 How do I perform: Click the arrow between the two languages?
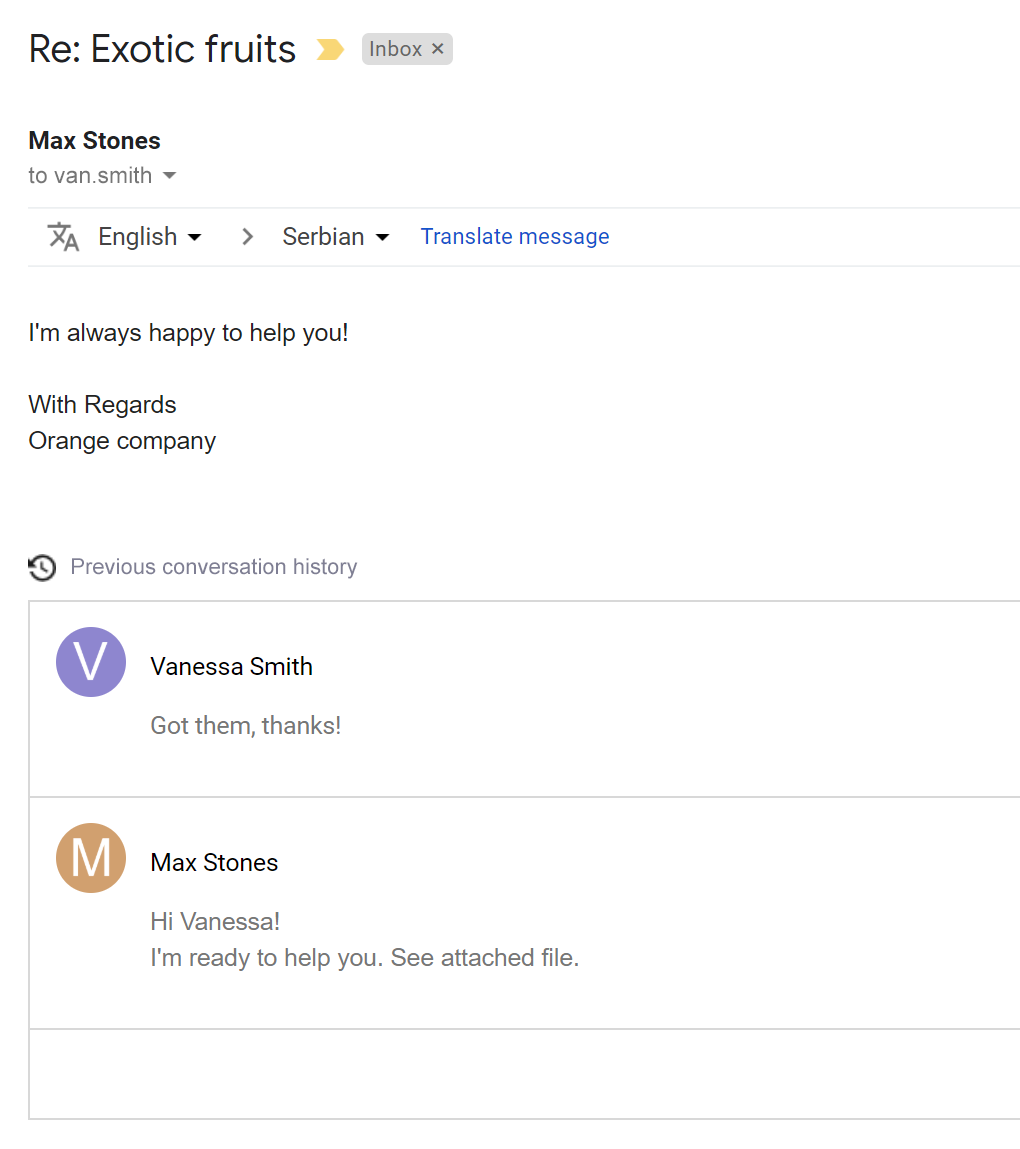(x=248, y=237)
